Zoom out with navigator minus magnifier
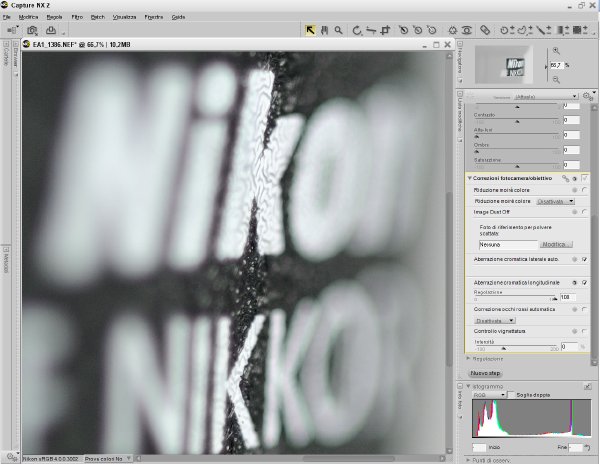The image size is (600, 464). pyautogui.click(x=556, y=80)
